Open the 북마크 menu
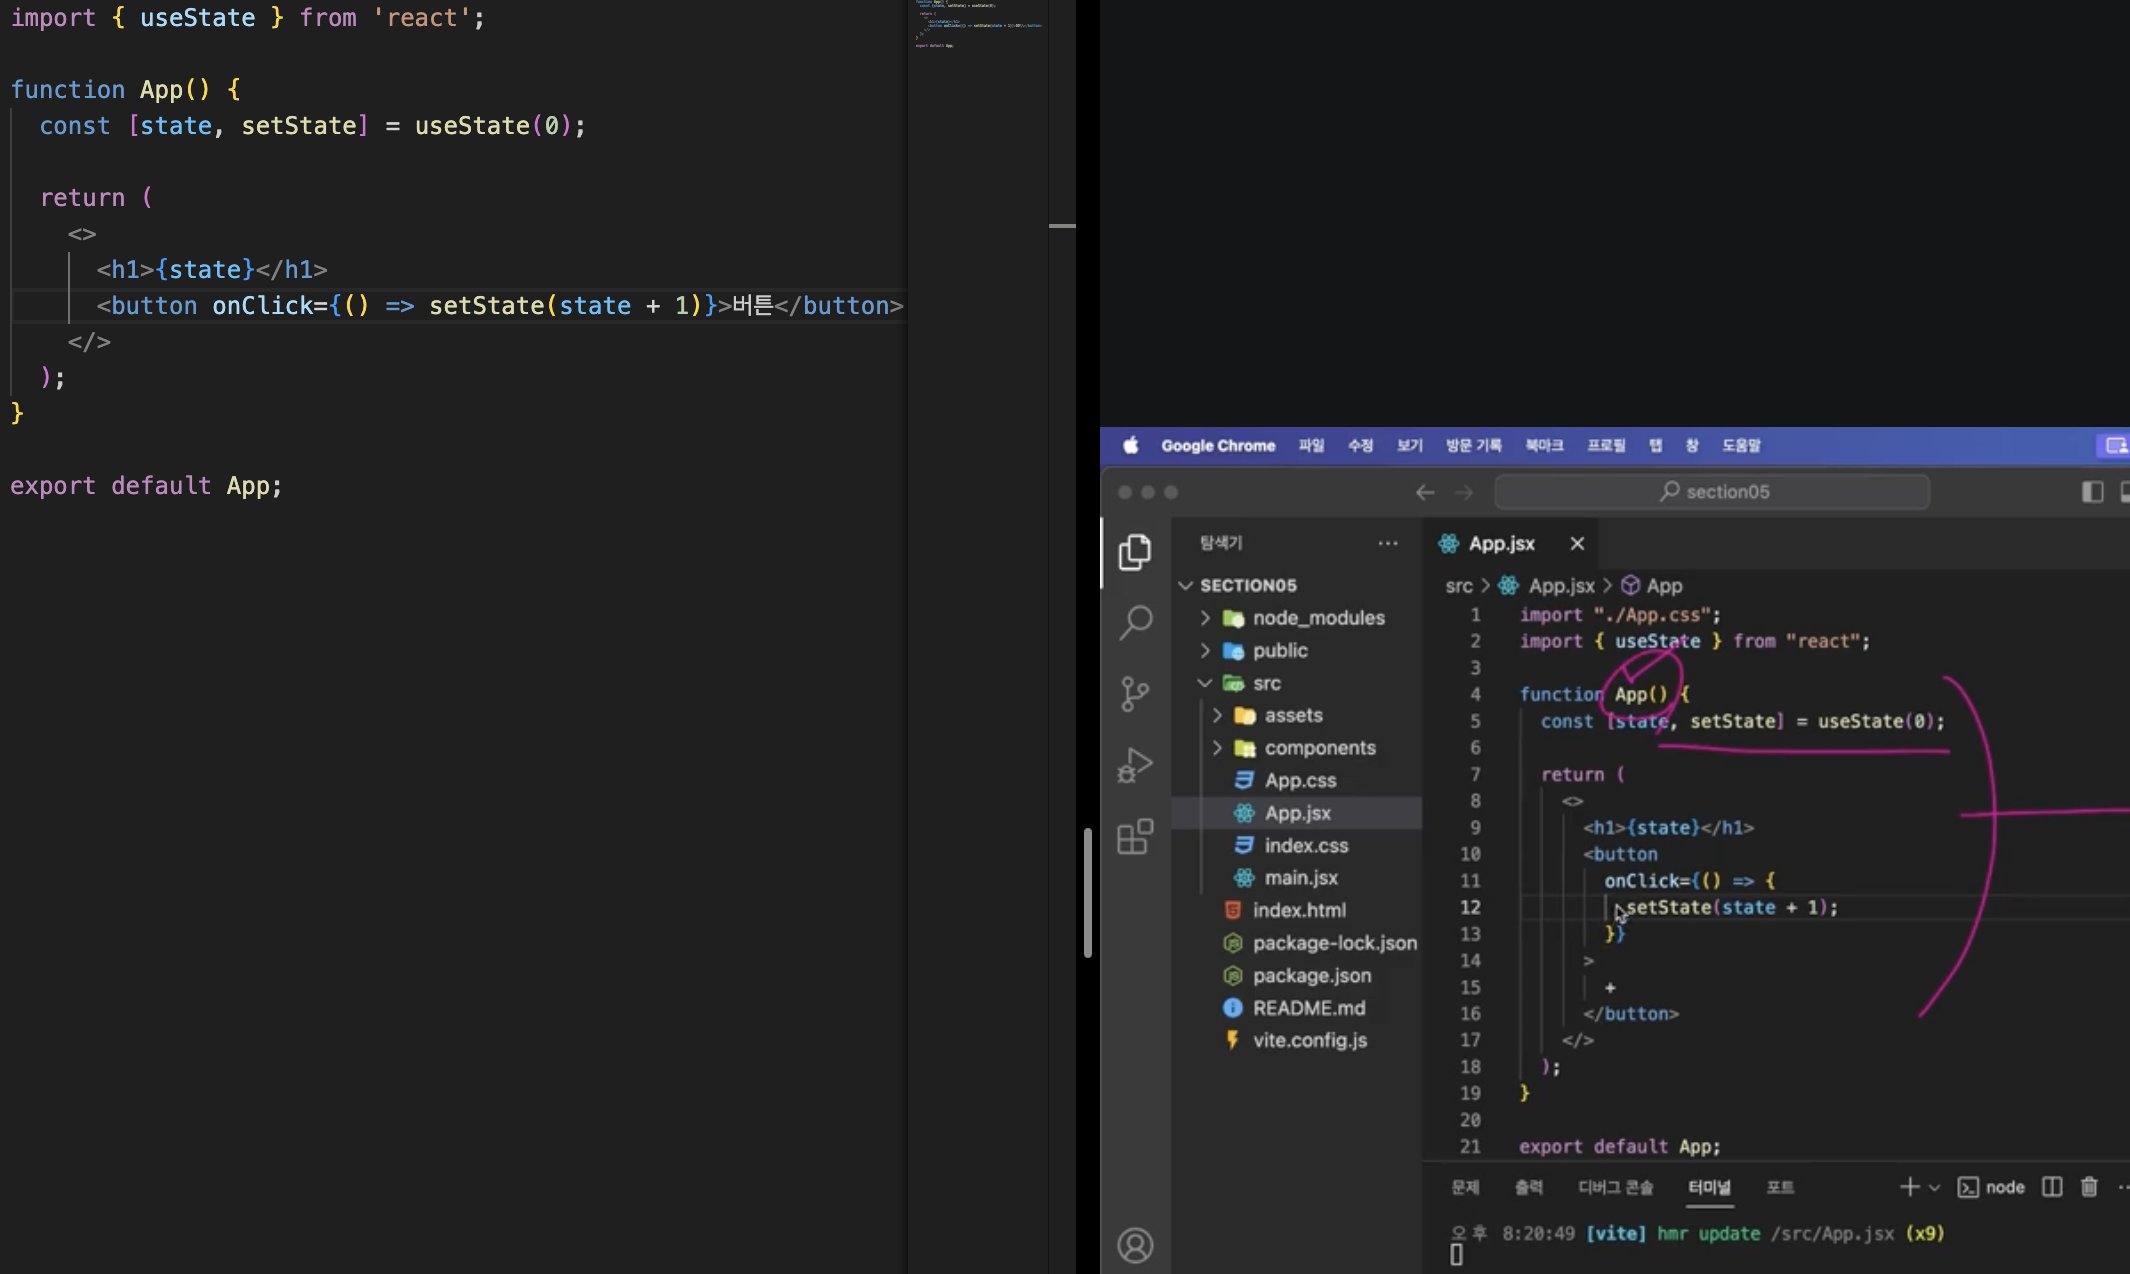The width and height of the screenshot is (2130, 1274). click(1544, 445)
